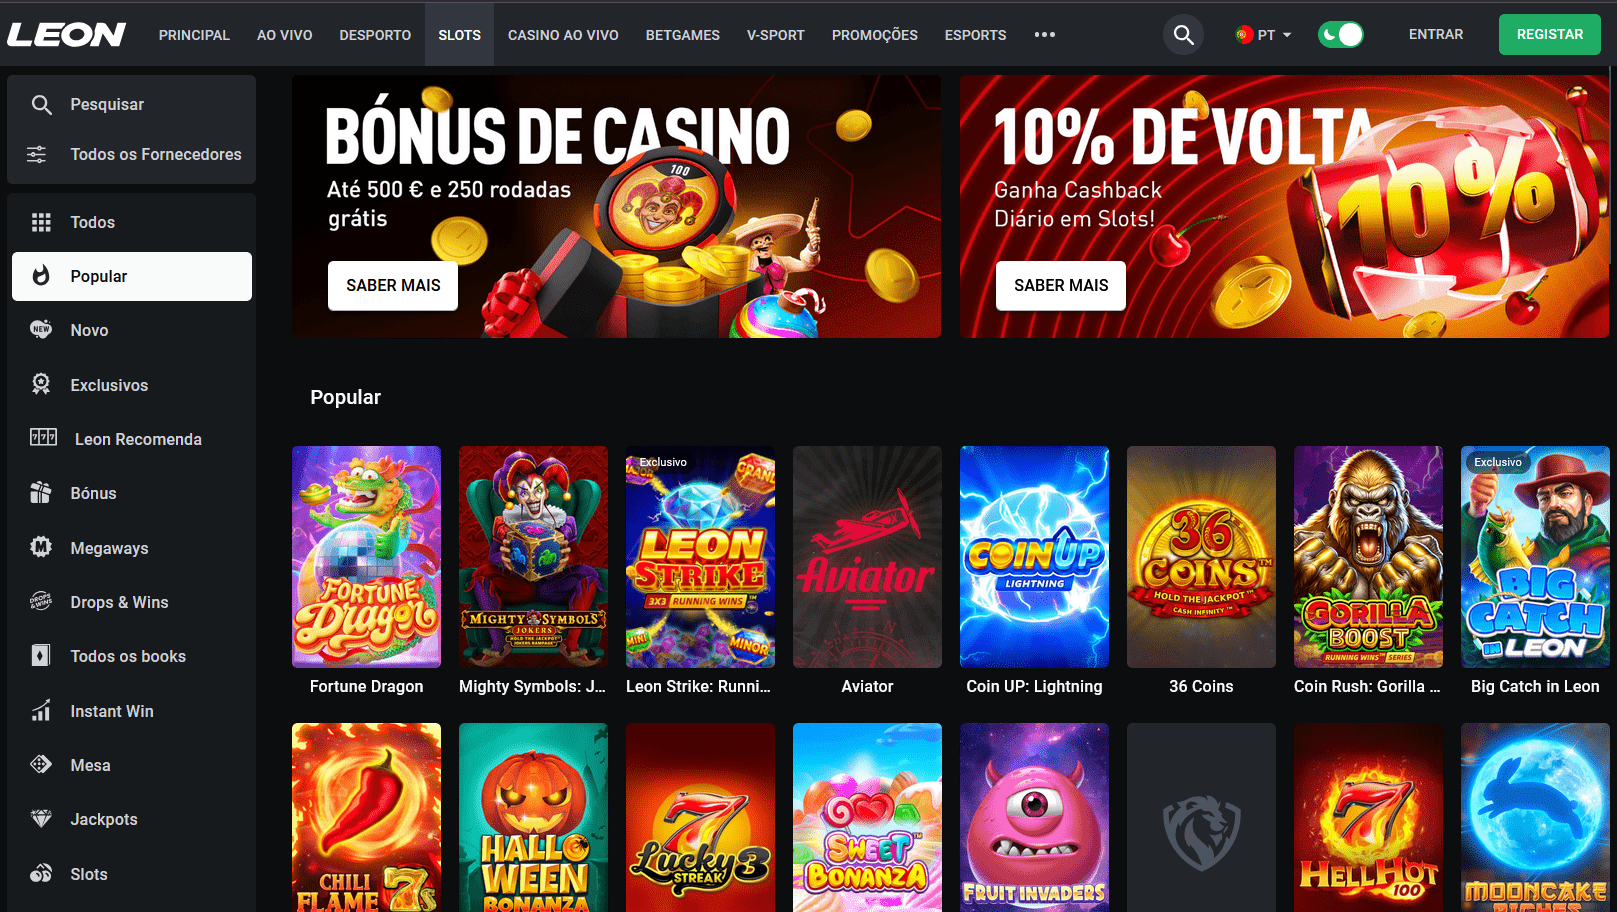The height and width of the screenshot is (912, 1617).
Task: Click the green REGISTAR button
Action: 1550,35
